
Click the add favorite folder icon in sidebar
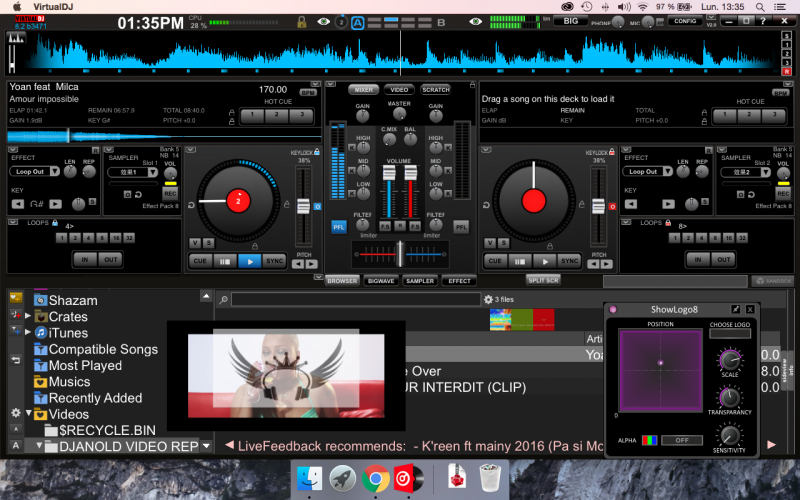tap(15, 297)
